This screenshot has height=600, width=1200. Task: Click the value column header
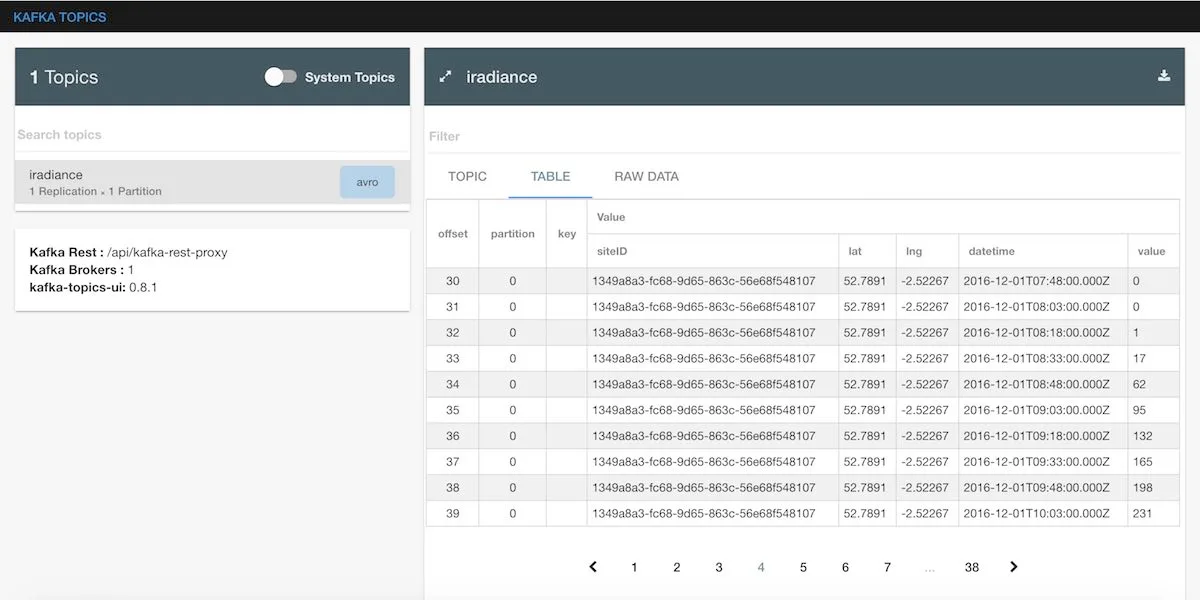pyautogui.click(x=1153, y=251)
